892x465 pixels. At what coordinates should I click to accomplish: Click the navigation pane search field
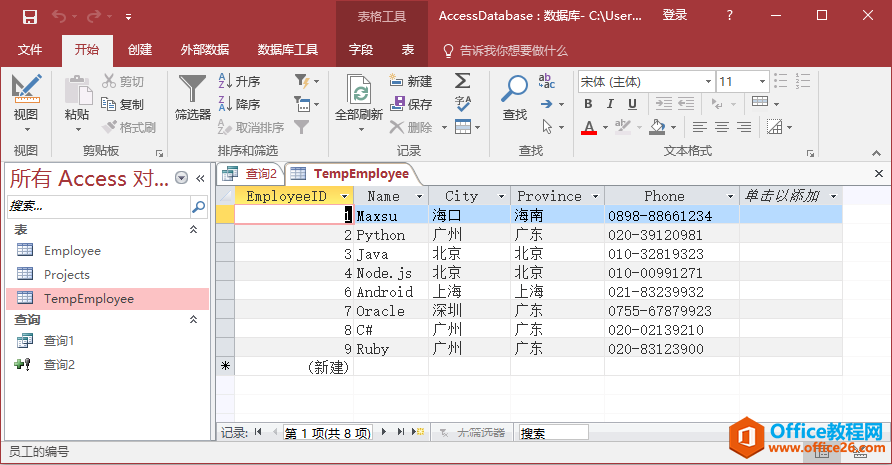click(x=98, y=206)
